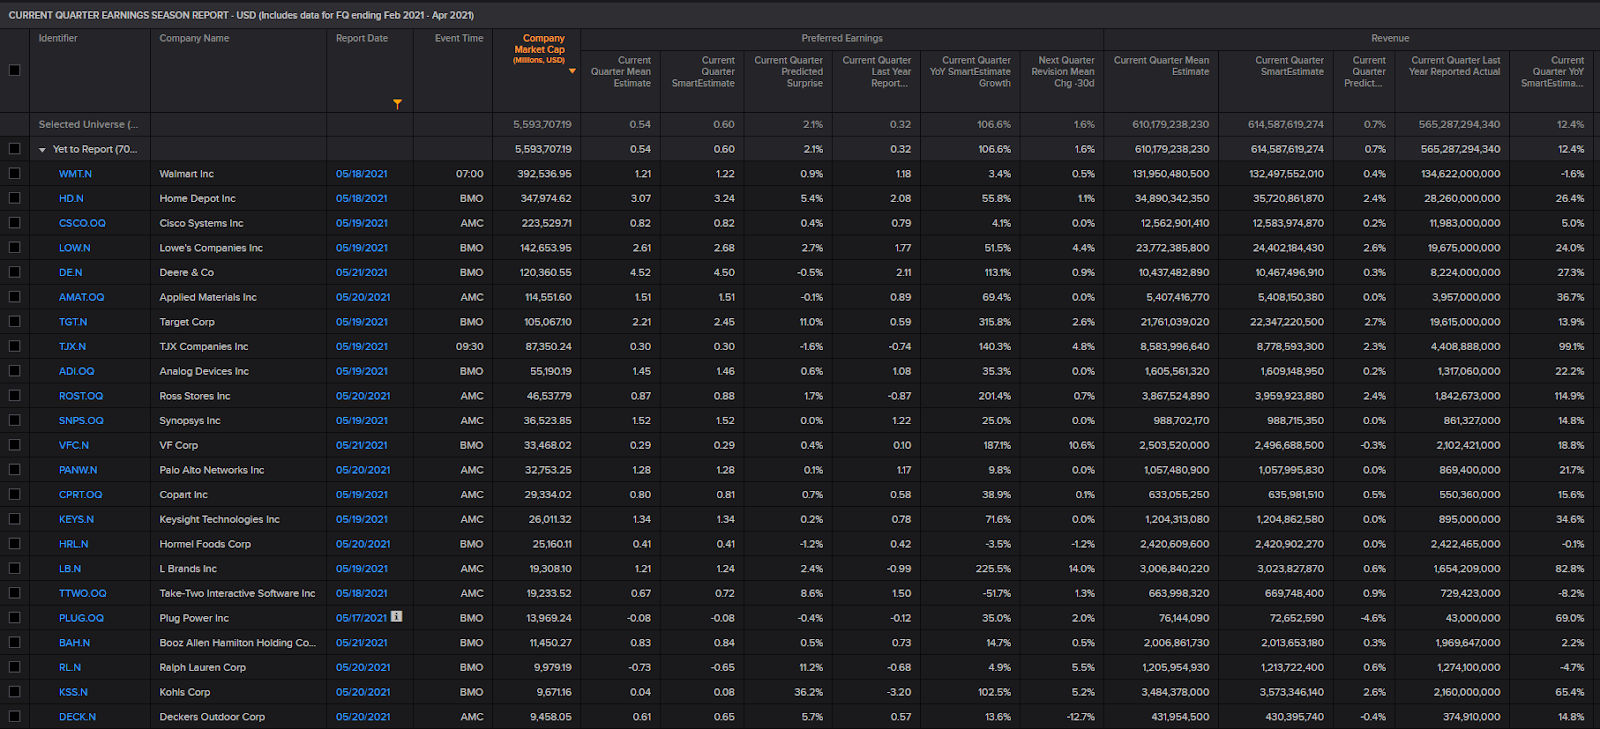
Task: Check the box for the LOW.N row
Action: point(14,247)
